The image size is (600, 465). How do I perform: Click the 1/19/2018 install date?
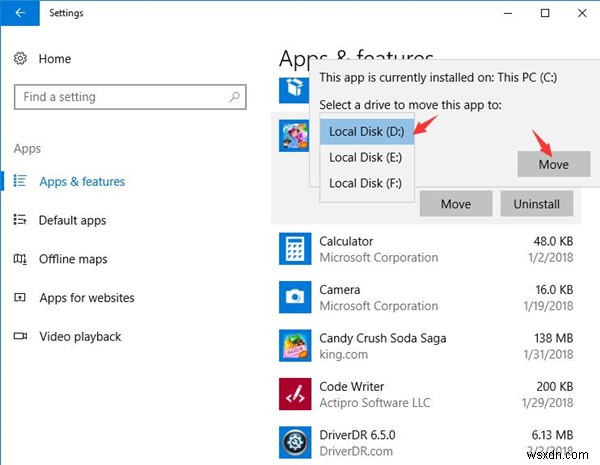click(x=548, y=306)
